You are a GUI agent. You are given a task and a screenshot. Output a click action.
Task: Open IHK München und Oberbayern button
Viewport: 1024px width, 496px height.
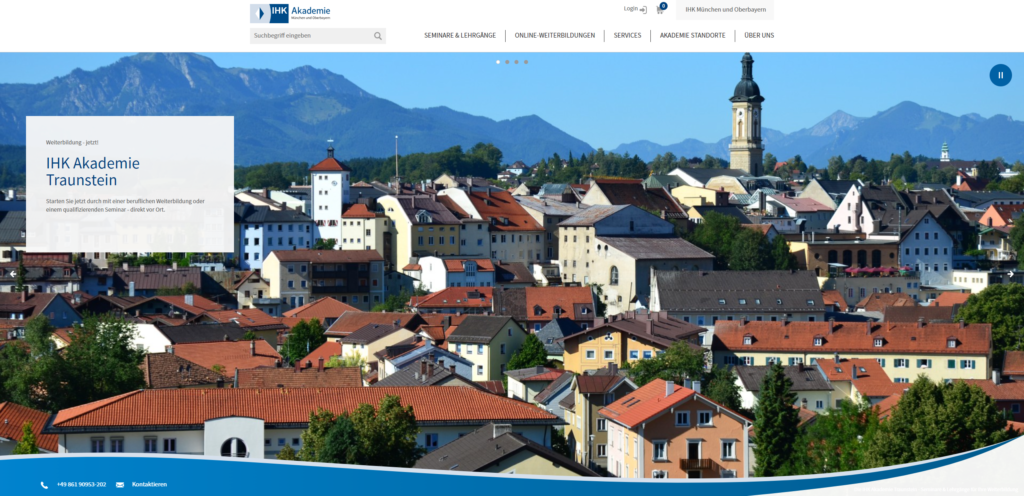click(x=724, y=10)
